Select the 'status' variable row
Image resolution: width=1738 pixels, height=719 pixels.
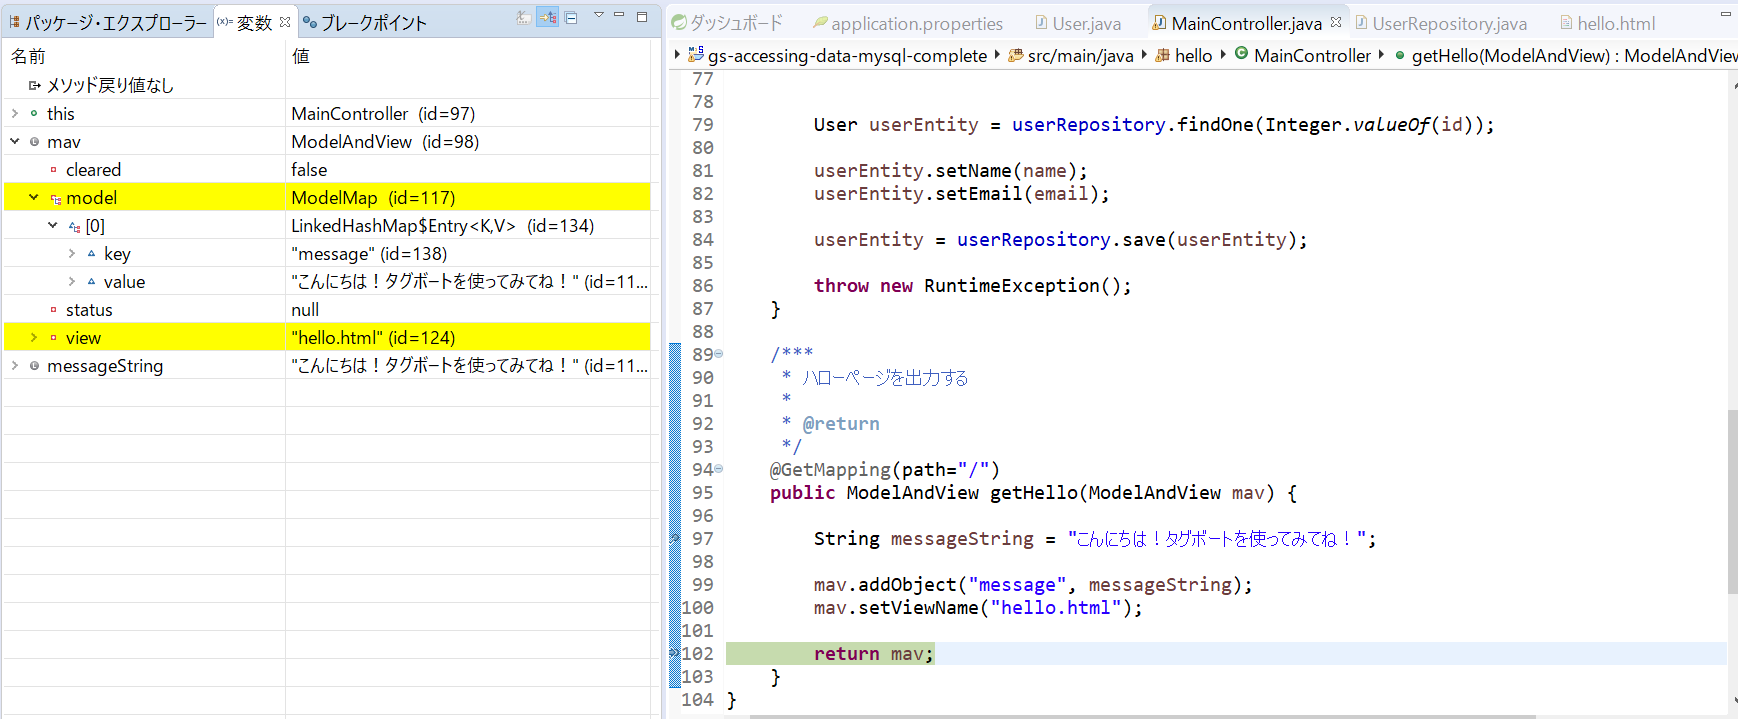pyautogui.click(x=89, y=310)
